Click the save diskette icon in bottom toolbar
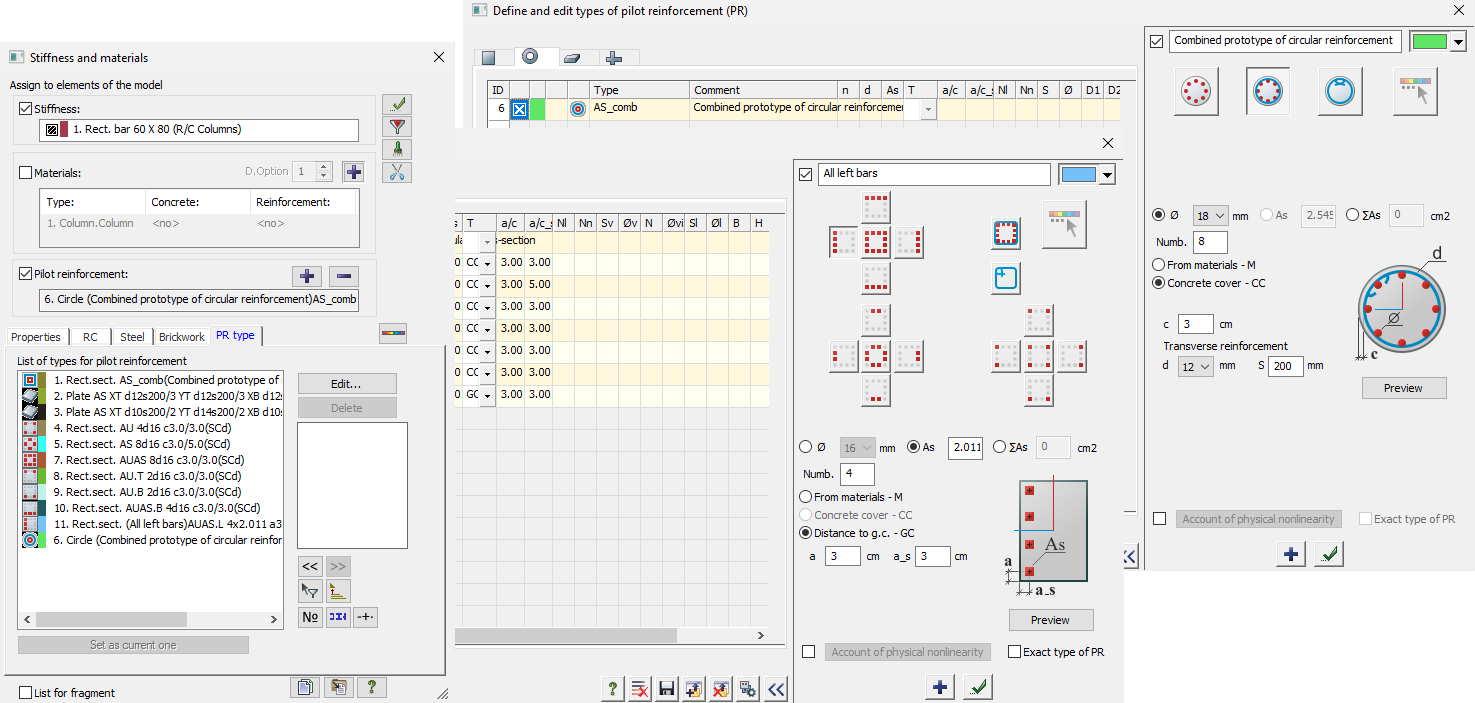 pyautogui.click(x=666, y=689)
